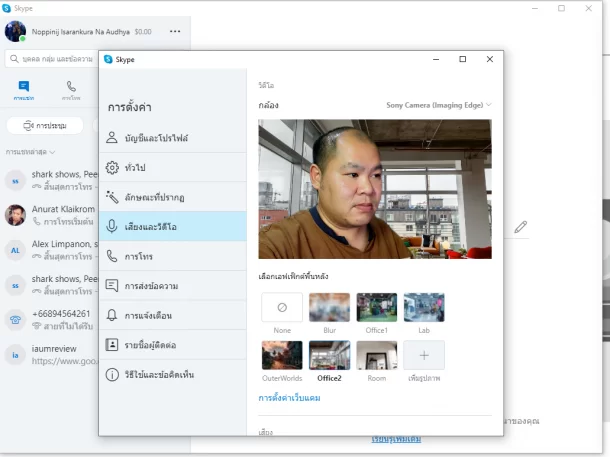
Task: Open help and feedback (วิธีใช้และข้อคิดเห็น)
Action: click(173, 375)
